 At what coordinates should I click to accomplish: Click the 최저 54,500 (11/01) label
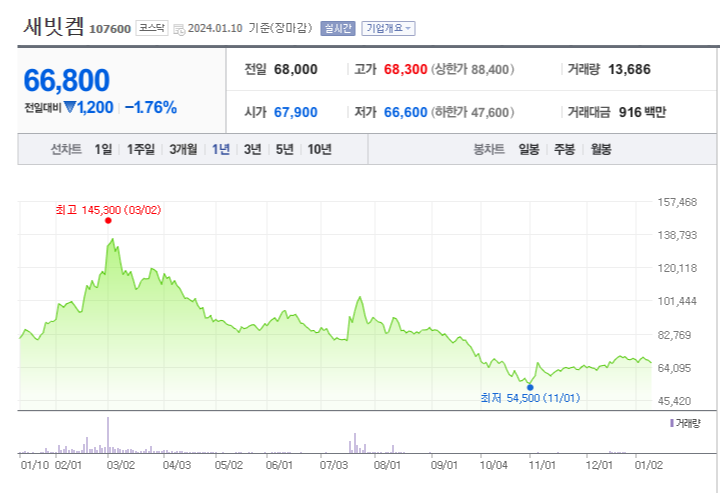tap(530, 398)
